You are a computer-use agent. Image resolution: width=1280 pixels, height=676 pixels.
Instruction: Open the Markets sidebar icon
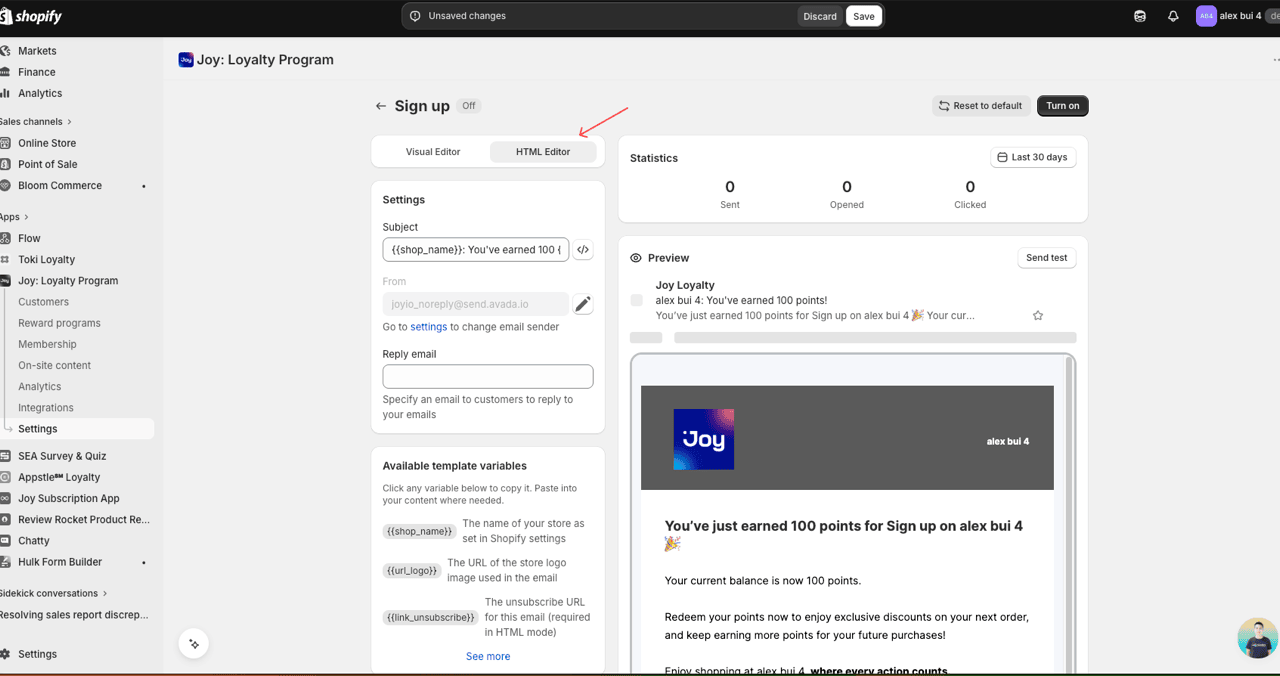pyautogui.click(x=5, y=51)
